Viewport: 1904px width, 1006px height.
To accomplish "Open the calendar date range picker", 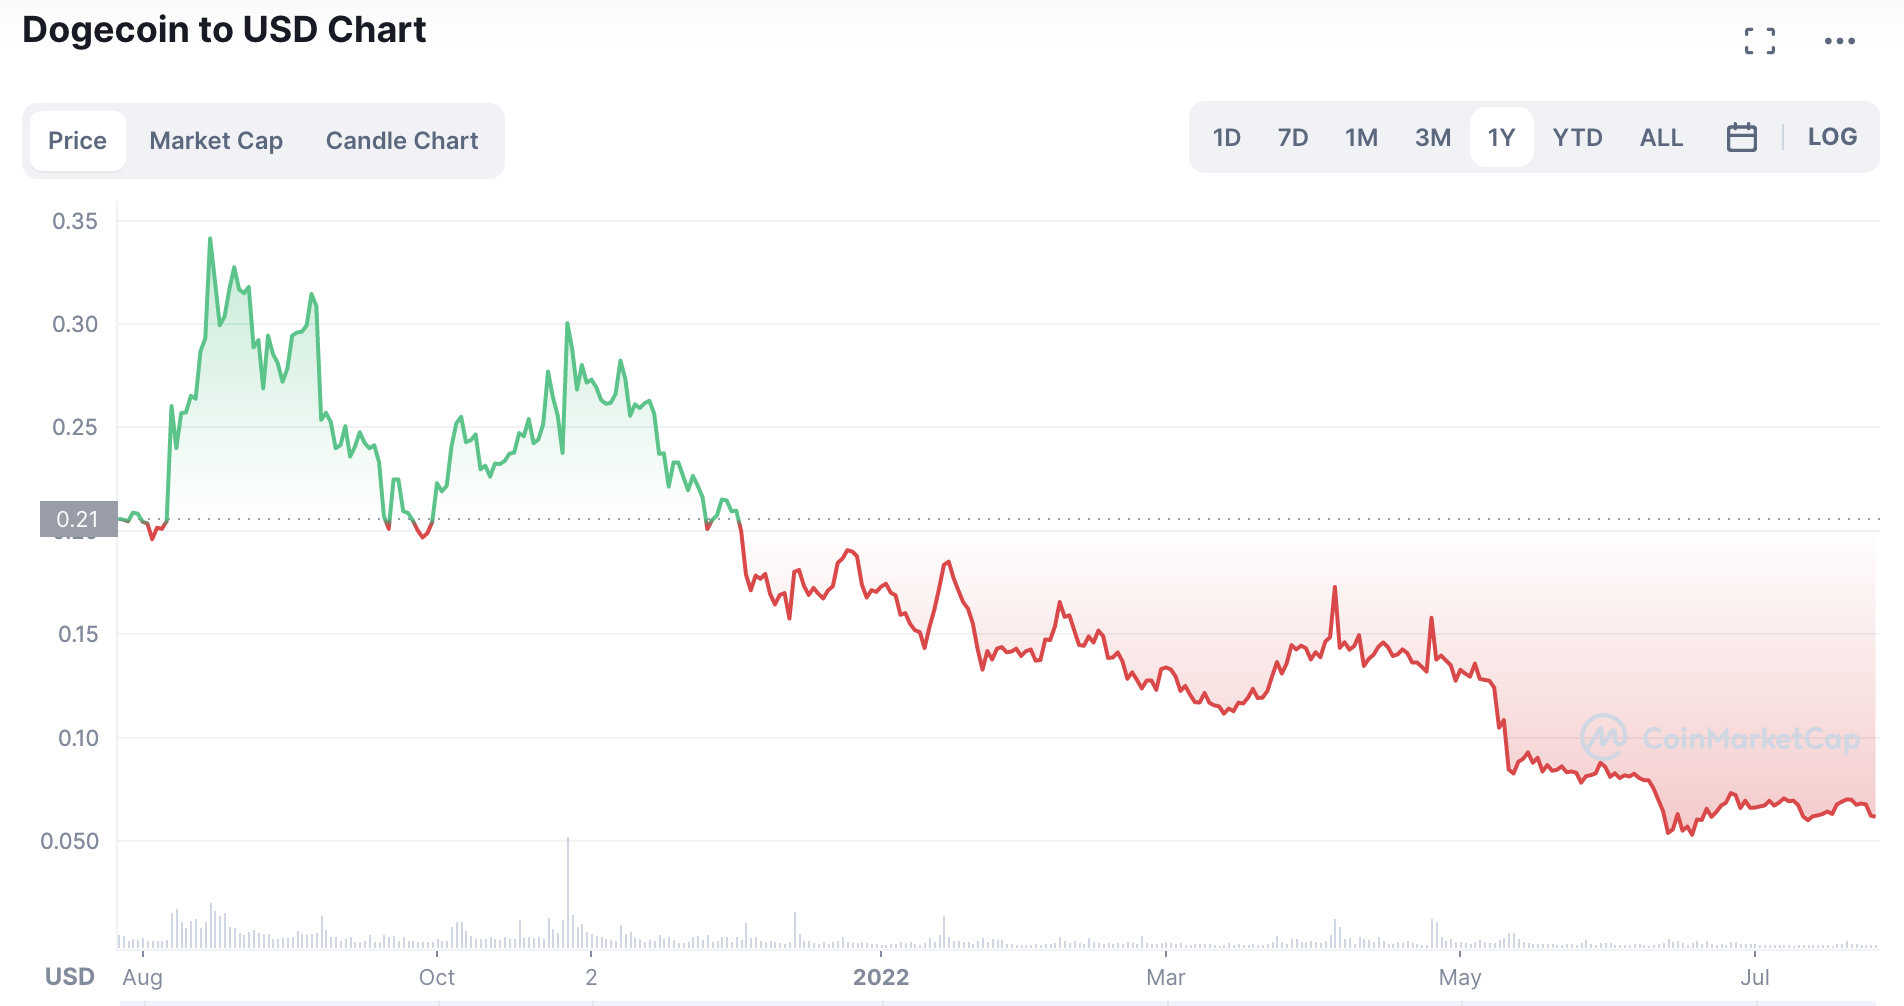I will 1742,137.
